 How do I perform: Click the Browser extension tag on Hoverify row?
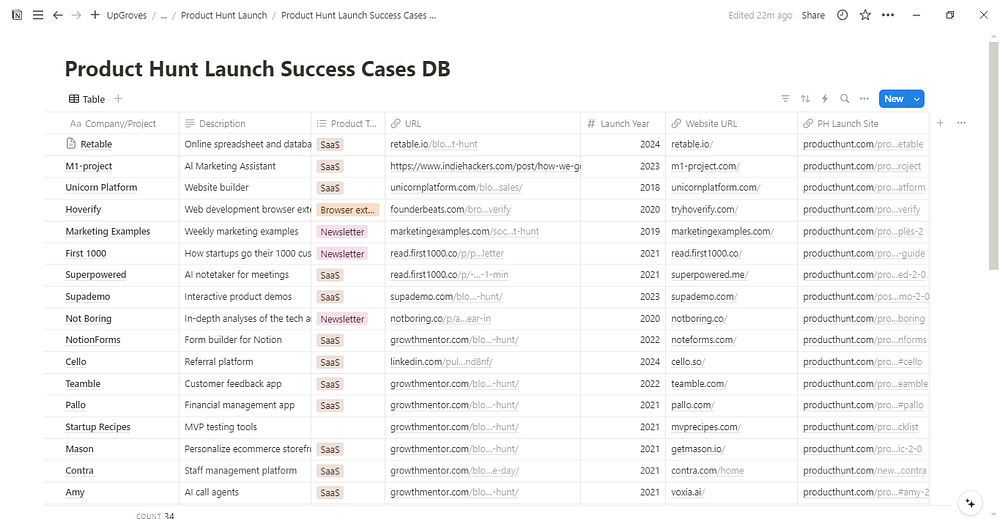click(x=347, y=210)
